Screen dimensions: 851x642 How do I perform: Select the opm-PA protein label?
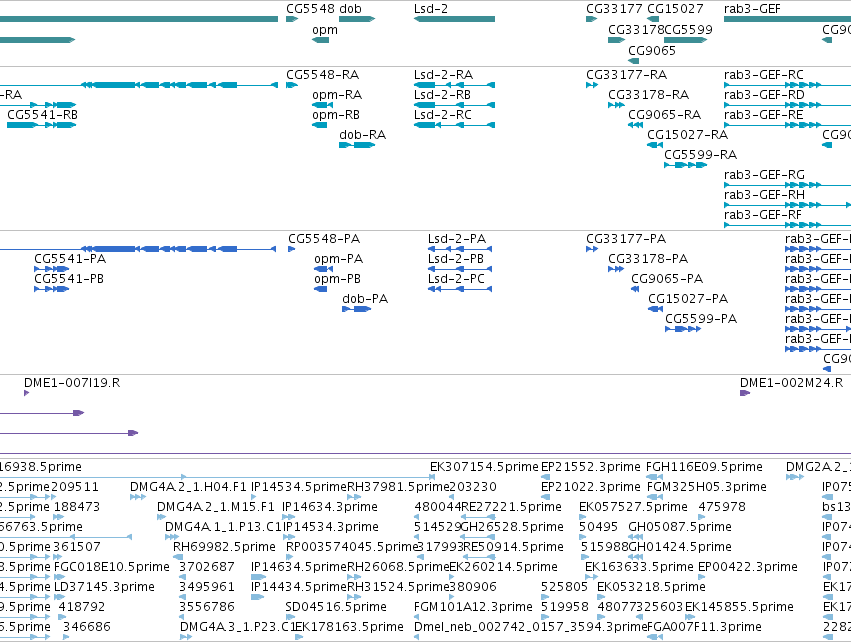(x=339, y=259)
